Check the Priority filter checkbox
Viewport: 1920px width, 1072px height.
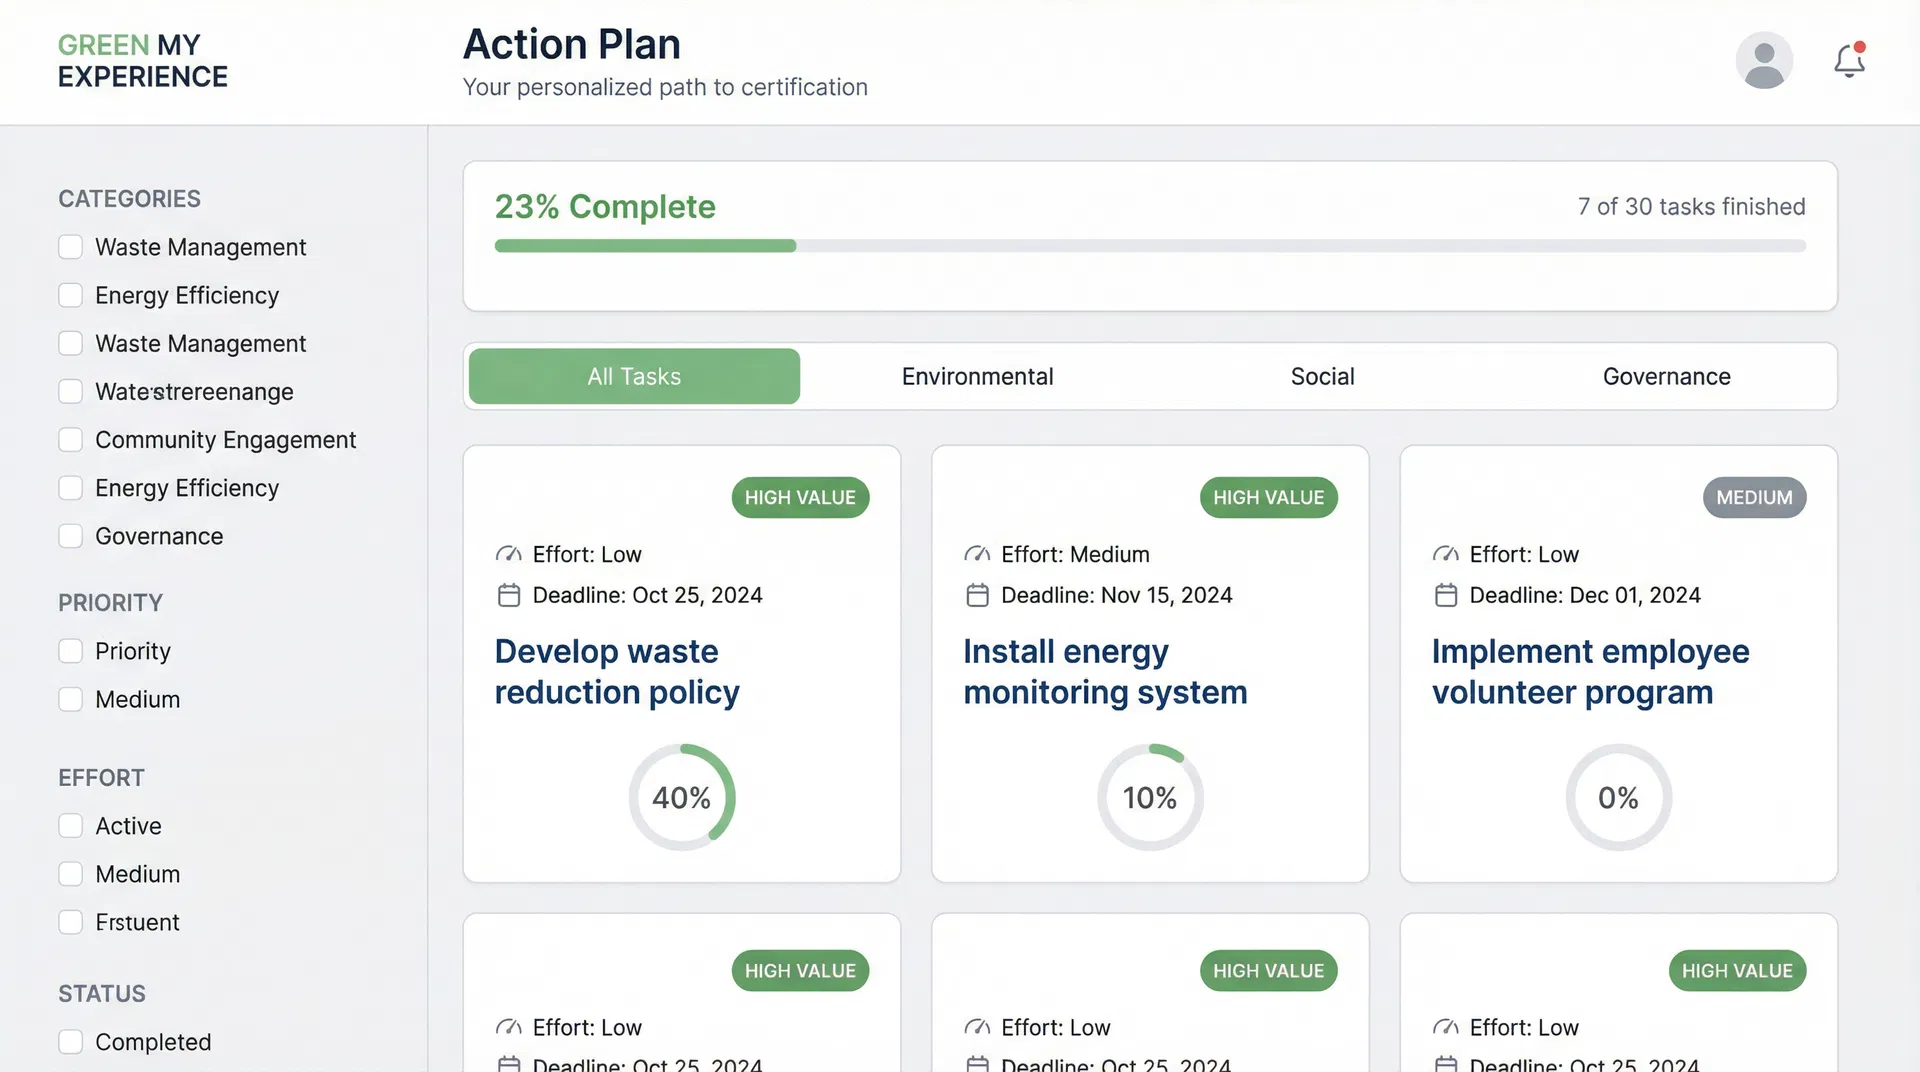coord(70,650)
